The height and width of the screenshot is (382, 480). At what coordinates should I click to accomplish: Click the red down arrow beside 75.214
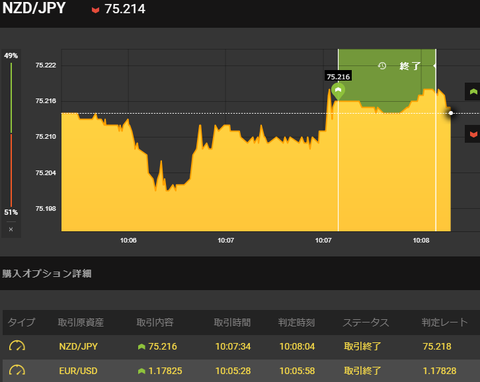click(95, 10)
